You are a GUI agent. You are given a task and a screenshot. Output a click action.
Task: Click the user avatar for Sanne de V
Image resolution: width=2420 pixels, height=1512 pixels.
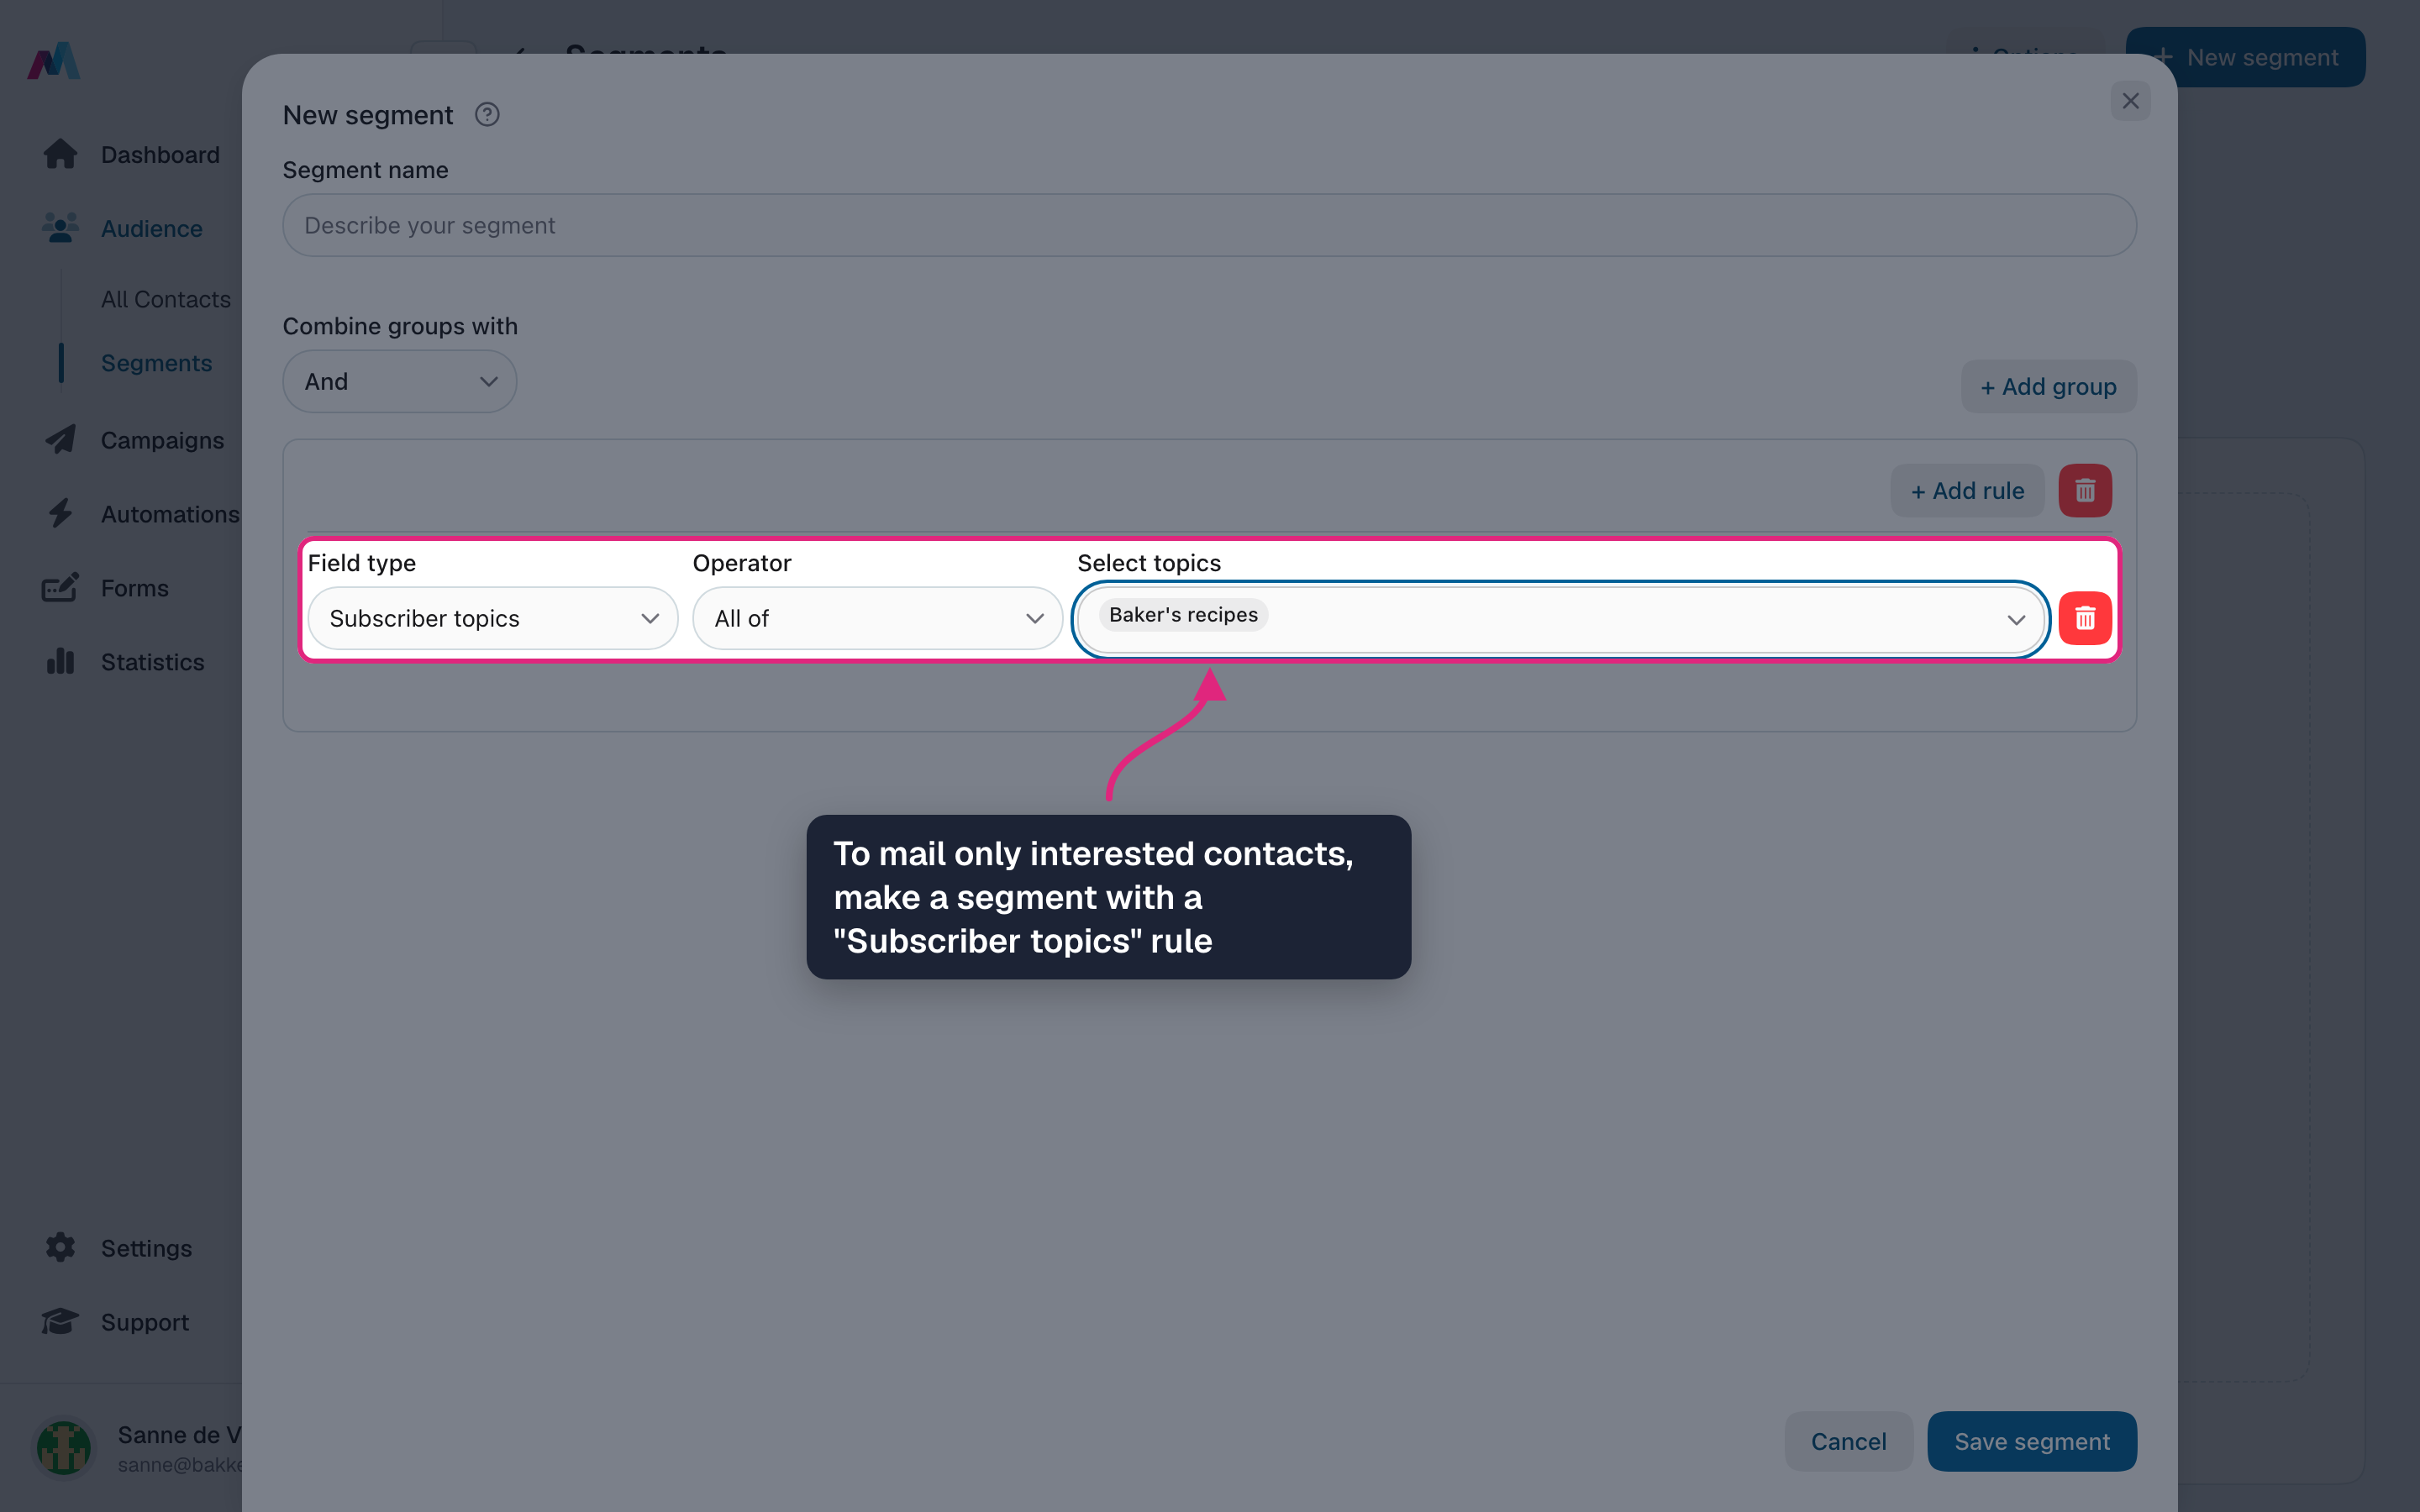64,1448
